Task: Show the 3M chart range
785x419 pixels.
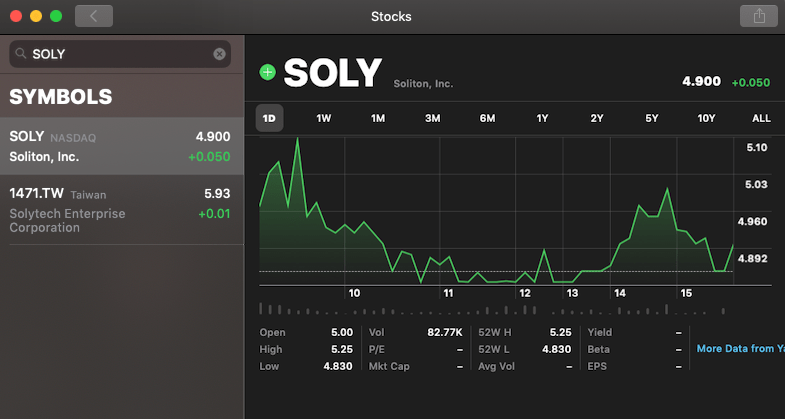Action: (x=433, y=119)
